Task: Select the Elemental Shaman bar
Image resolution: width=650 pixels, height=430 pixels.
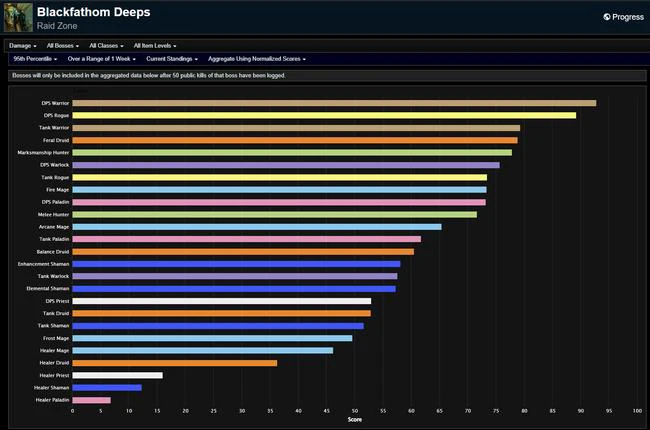Action: pos(234,289)
